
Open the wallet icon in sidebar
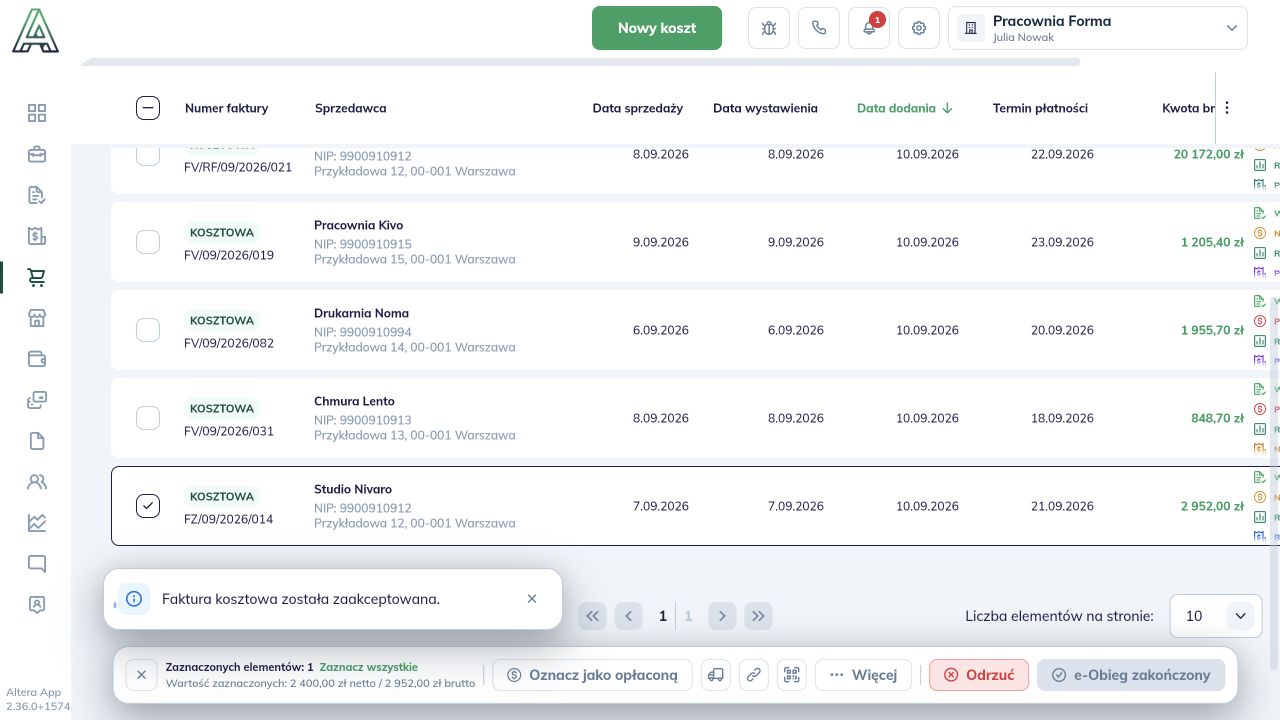click(x=37, y=359)
